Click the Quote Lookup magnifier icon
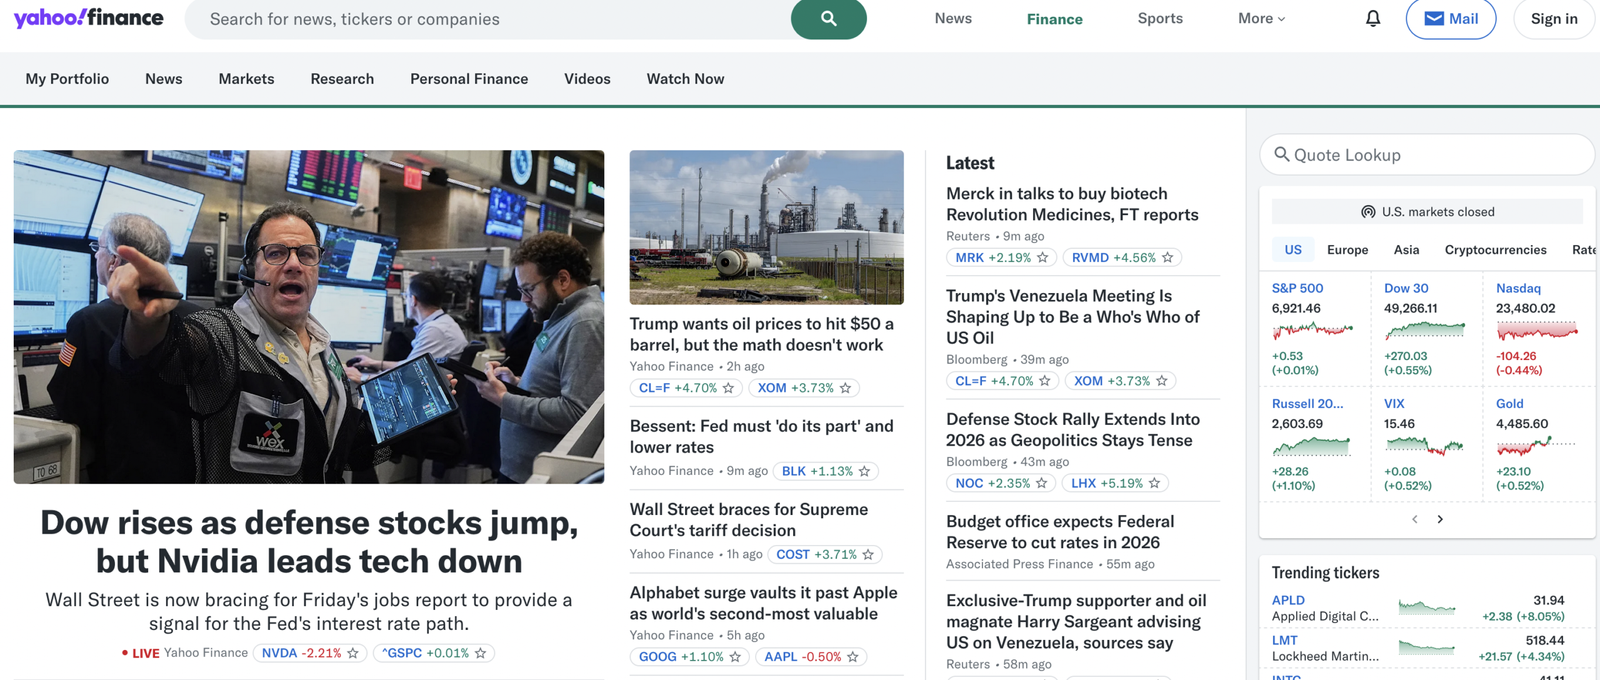This screenshot has height=680, width=1600. click(x=1281, y=154)
